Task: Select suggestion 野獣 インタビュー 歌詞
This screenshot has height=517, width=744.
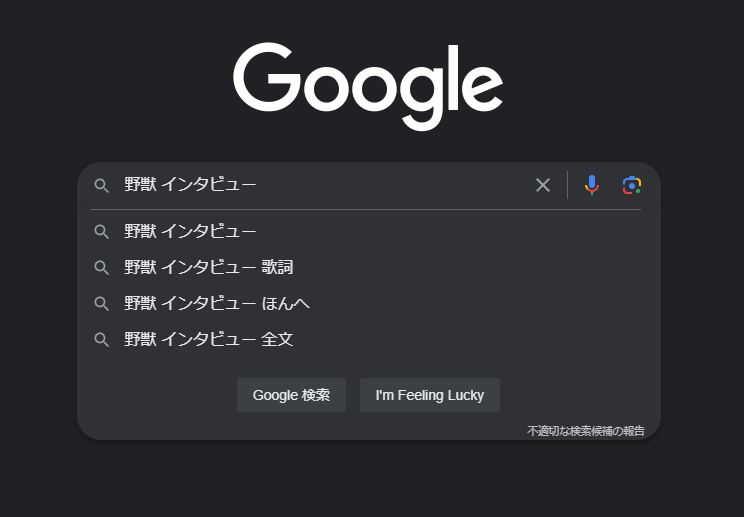Action: (369, 268)
